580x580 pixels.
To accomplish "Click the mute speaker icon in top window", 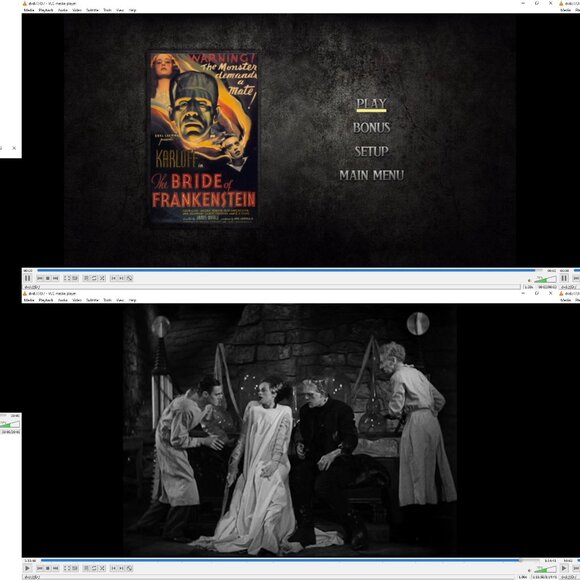I will [x=529, y=280].
